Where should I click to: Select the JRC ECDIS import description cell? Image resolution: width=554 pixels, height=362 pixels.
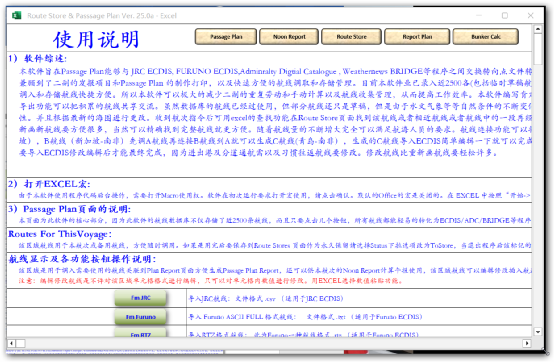359,298
